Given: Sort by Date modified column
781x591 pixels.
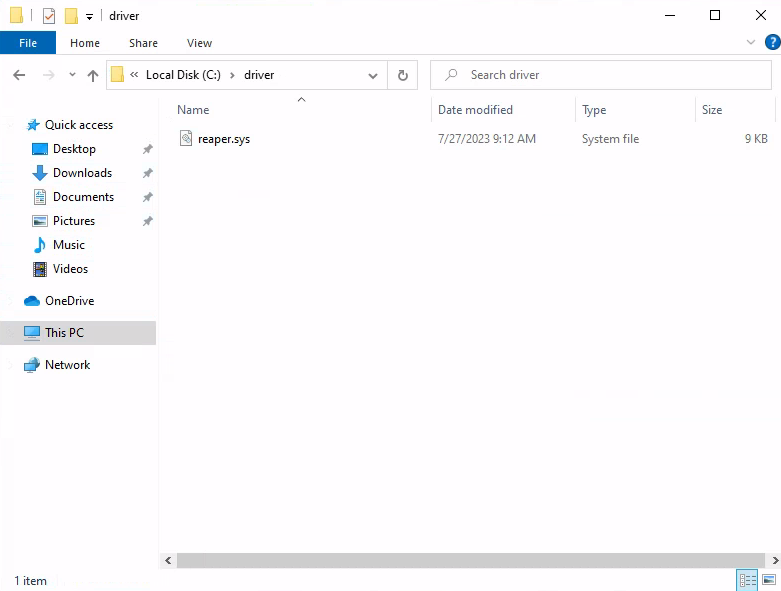Looking at the screenshot, I should click(503, 110).
